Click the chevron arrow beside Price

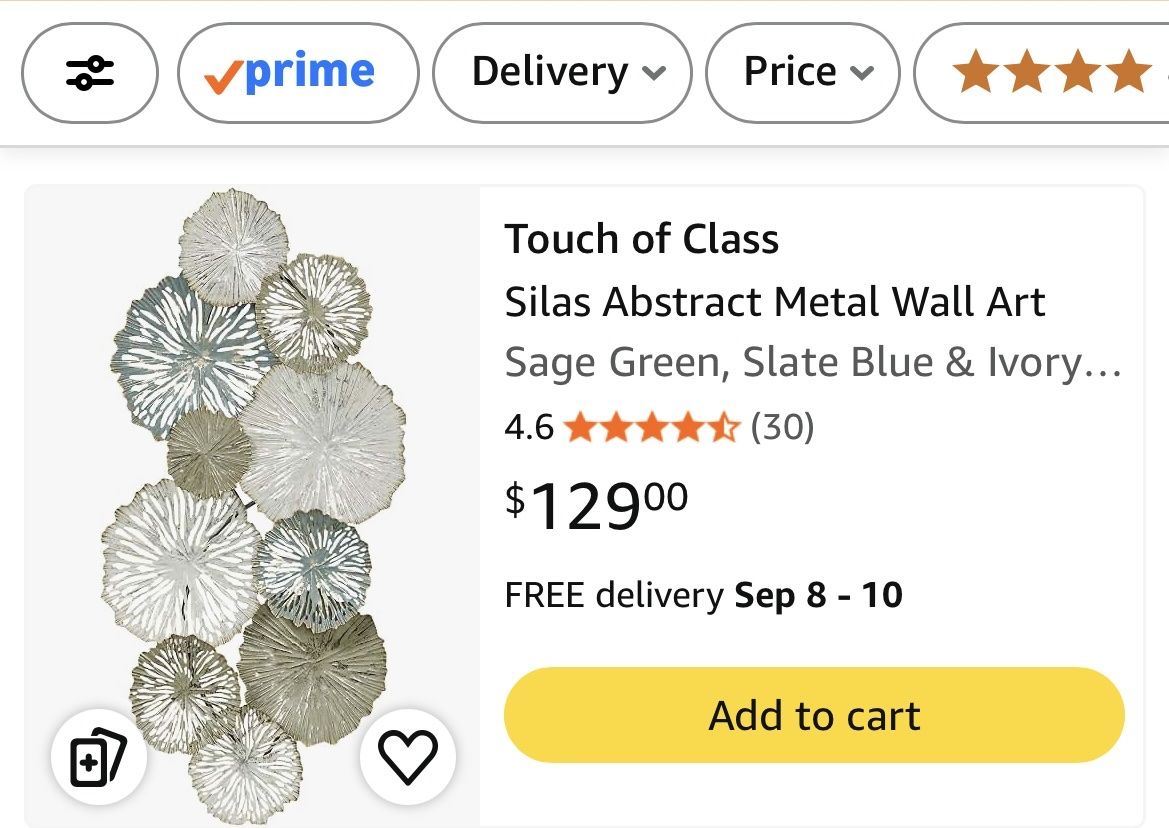[862, 73]
